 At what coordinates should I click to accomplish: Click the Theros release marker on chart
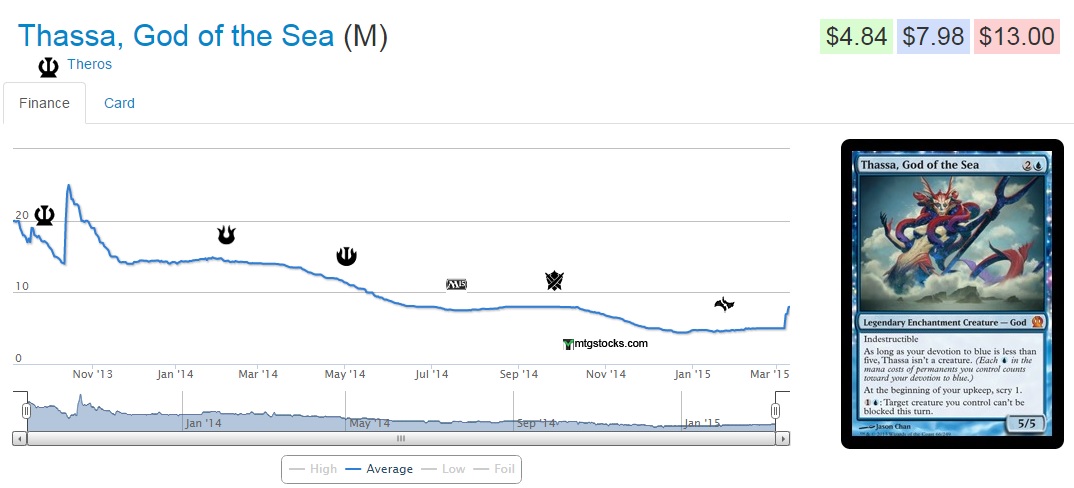click(44, 215)
